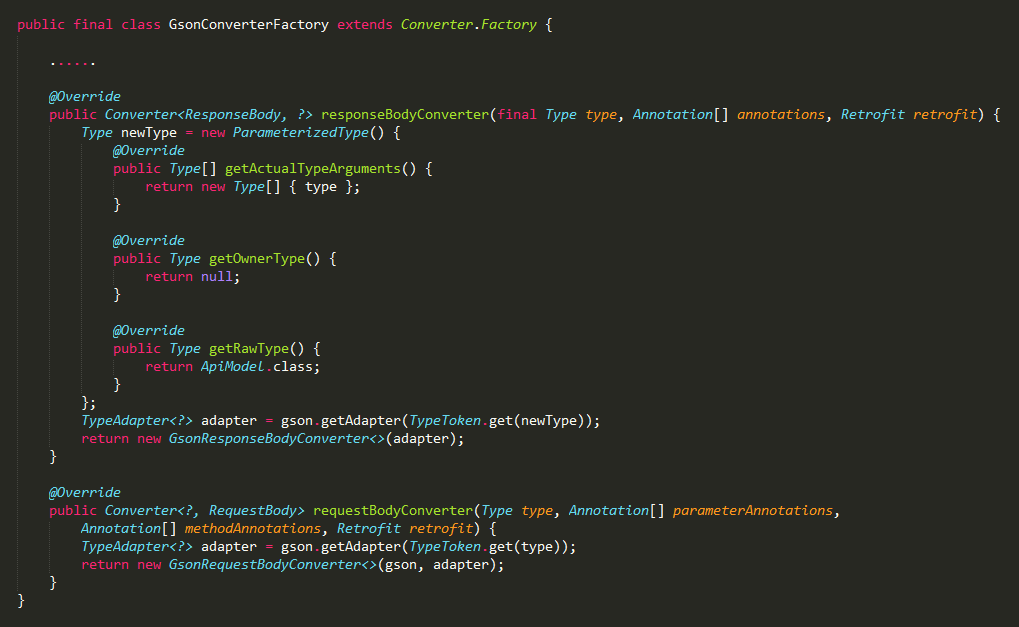The image size is (1019, 627).
Task: Click the method name responseBodyConverter
Action: [x=405, y=114]
